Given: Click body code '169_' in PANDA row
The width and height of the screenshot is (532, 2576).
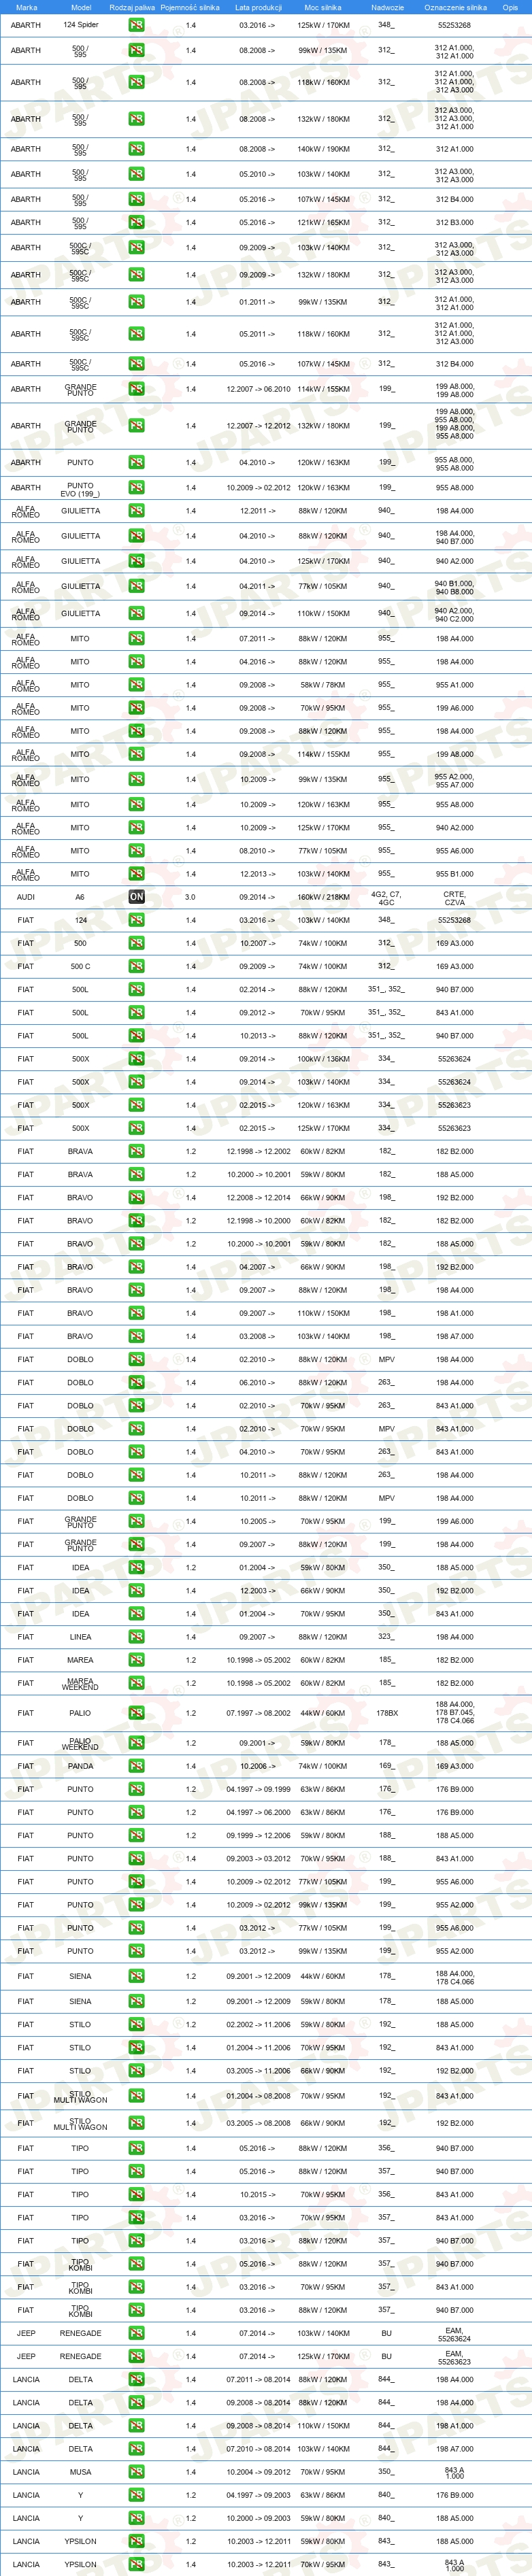Looking at the screenshot, I should point(386,1766).
